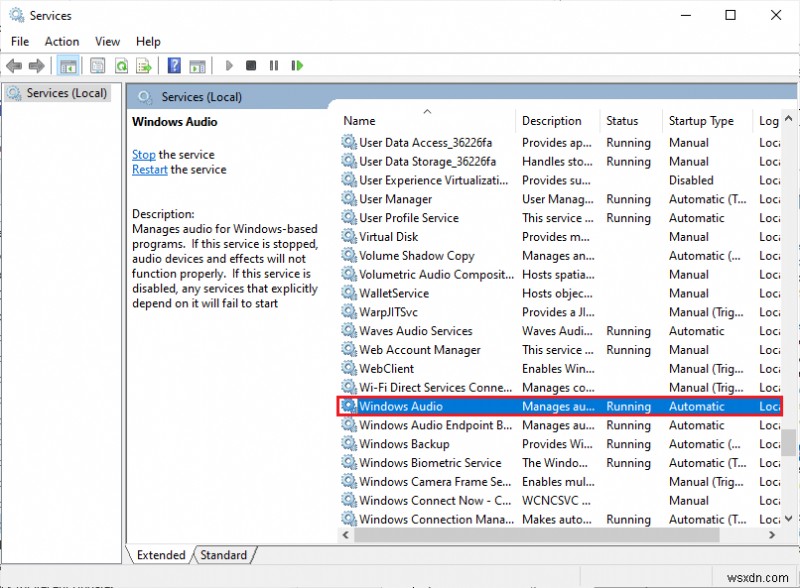Open the blue Help toolbar icon

click(x=174, y=66)
